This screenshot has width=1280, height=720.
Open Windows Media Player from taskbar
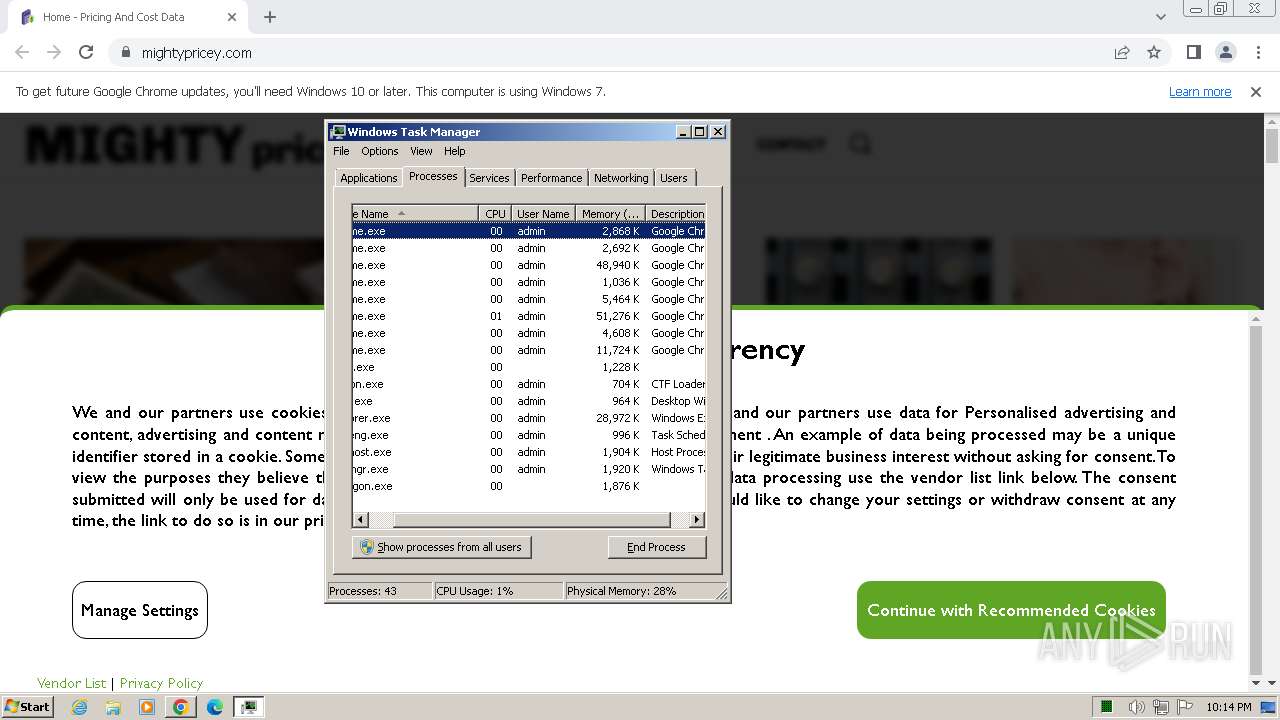(147, 707)
